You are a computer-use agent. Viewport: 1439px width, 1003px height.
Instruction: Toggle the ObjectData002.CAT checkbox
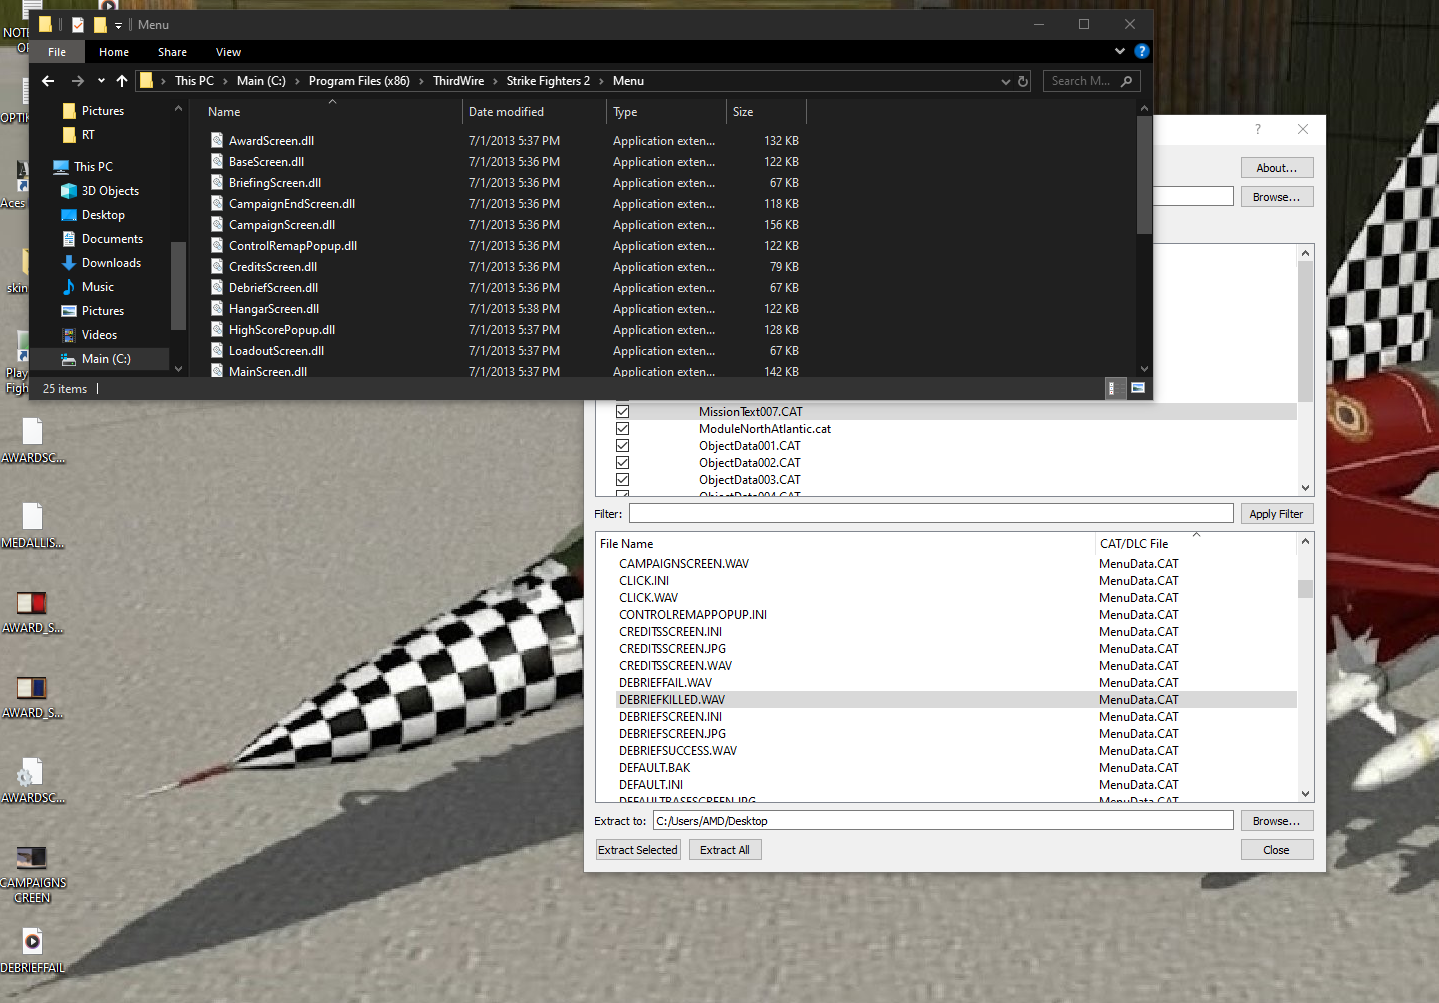[622, 463]
